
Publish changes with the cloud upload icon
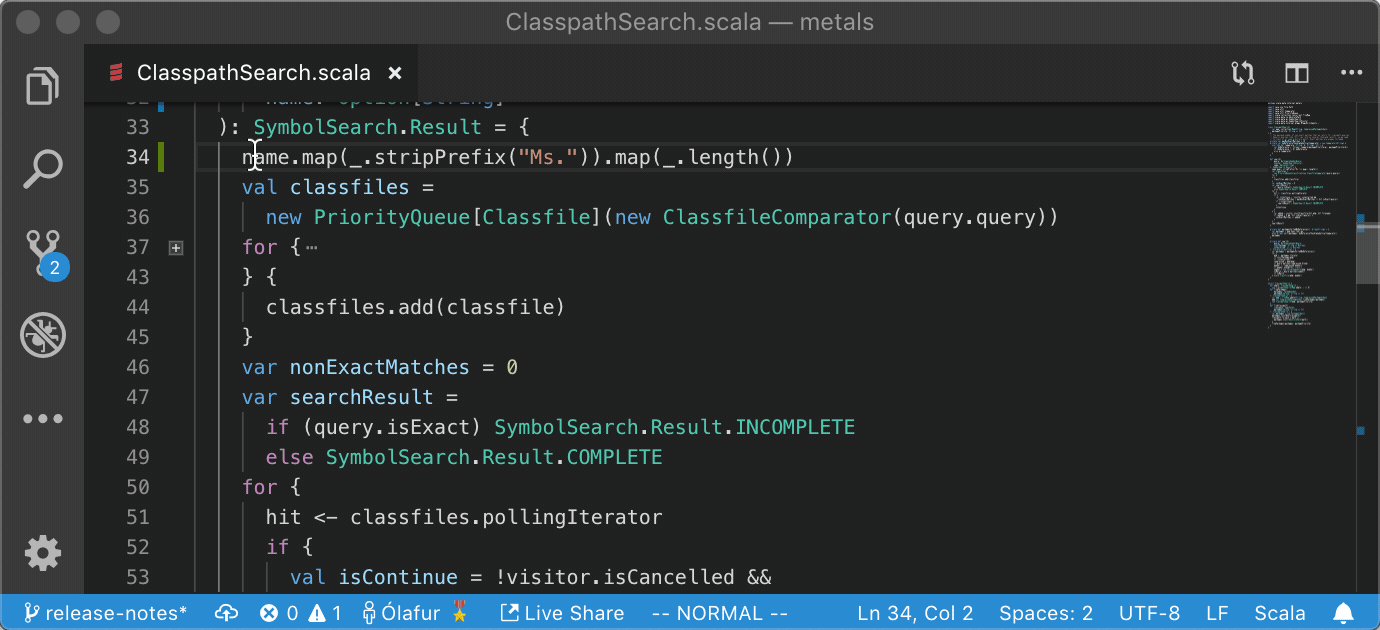click(x=226, y=613)
